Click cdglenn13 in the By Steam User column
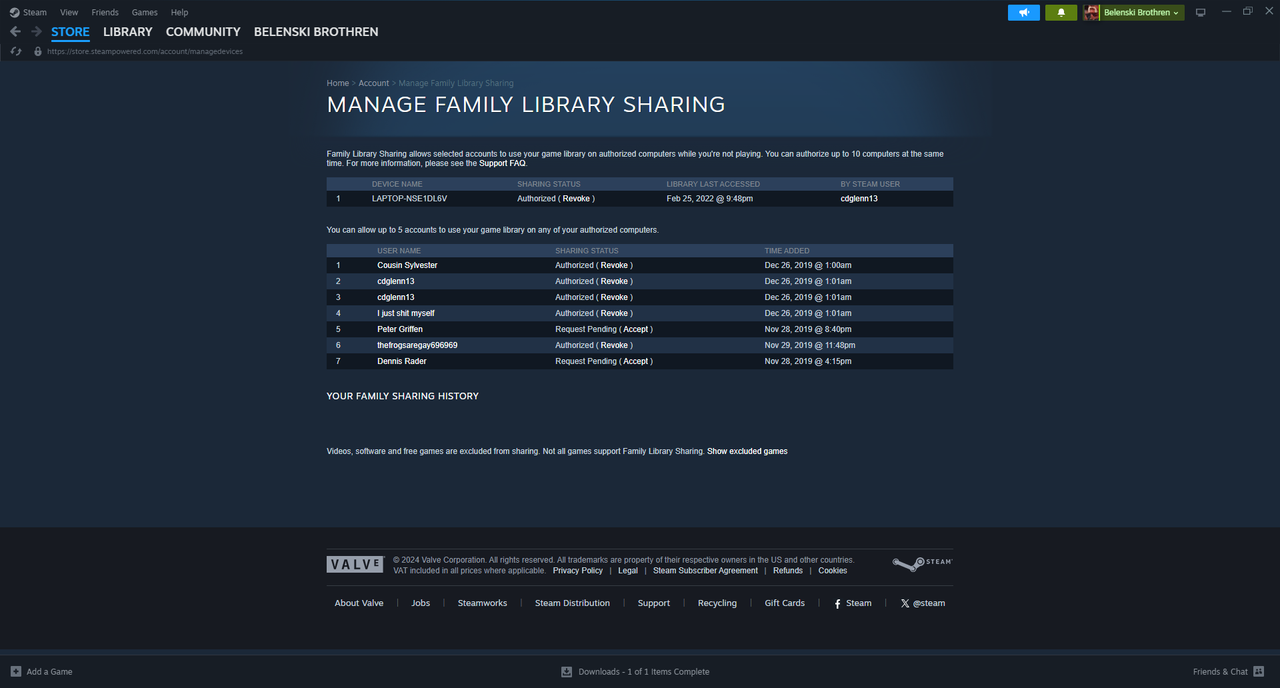The image size is (1280, 688). pos(859,199)
